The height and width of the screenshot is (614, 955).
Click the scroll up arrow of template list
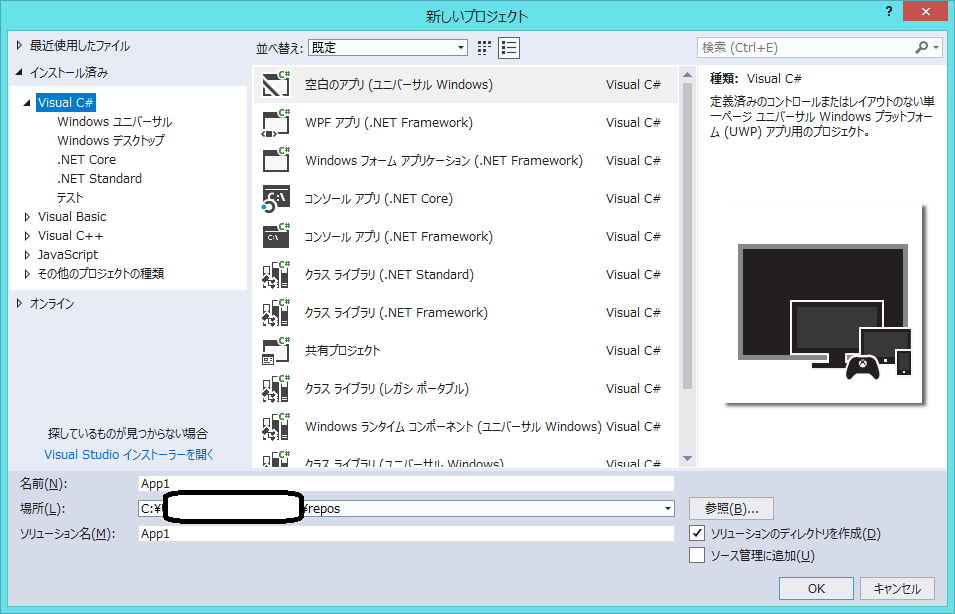(688, 74)
